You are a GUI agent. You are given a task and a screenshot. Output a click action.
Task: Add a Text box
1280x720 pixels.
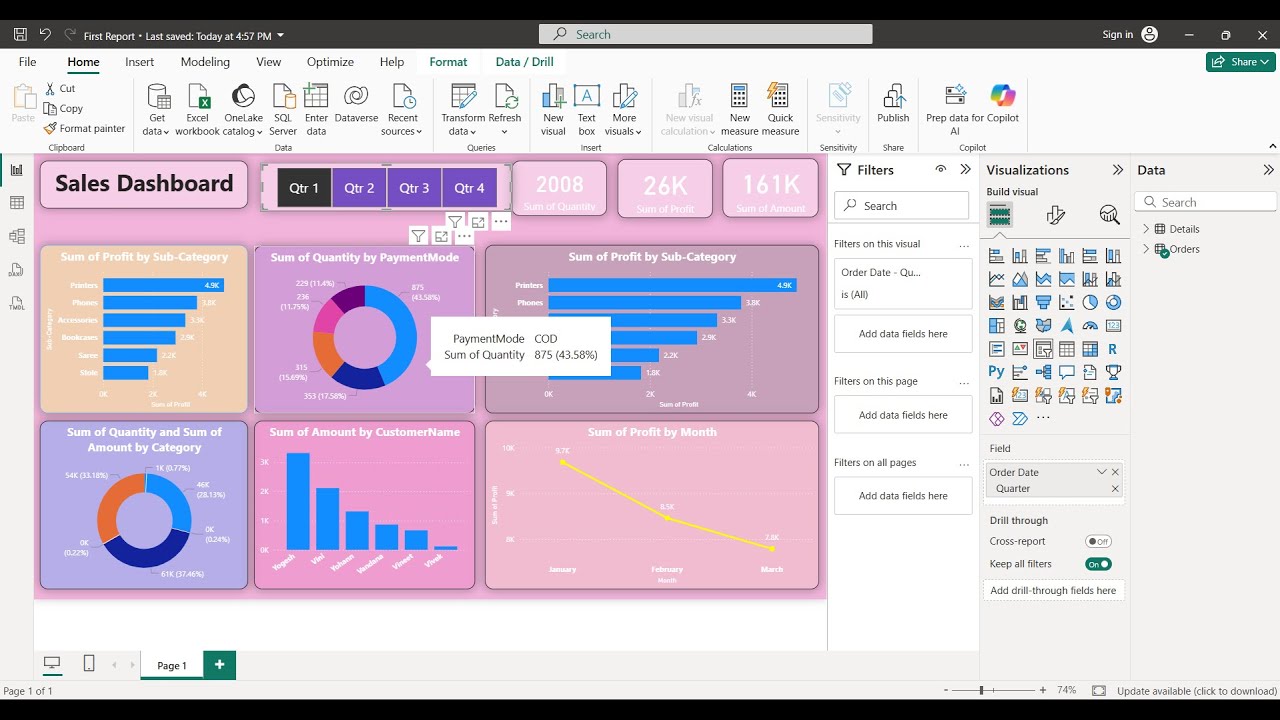click(x=586, y=110)
